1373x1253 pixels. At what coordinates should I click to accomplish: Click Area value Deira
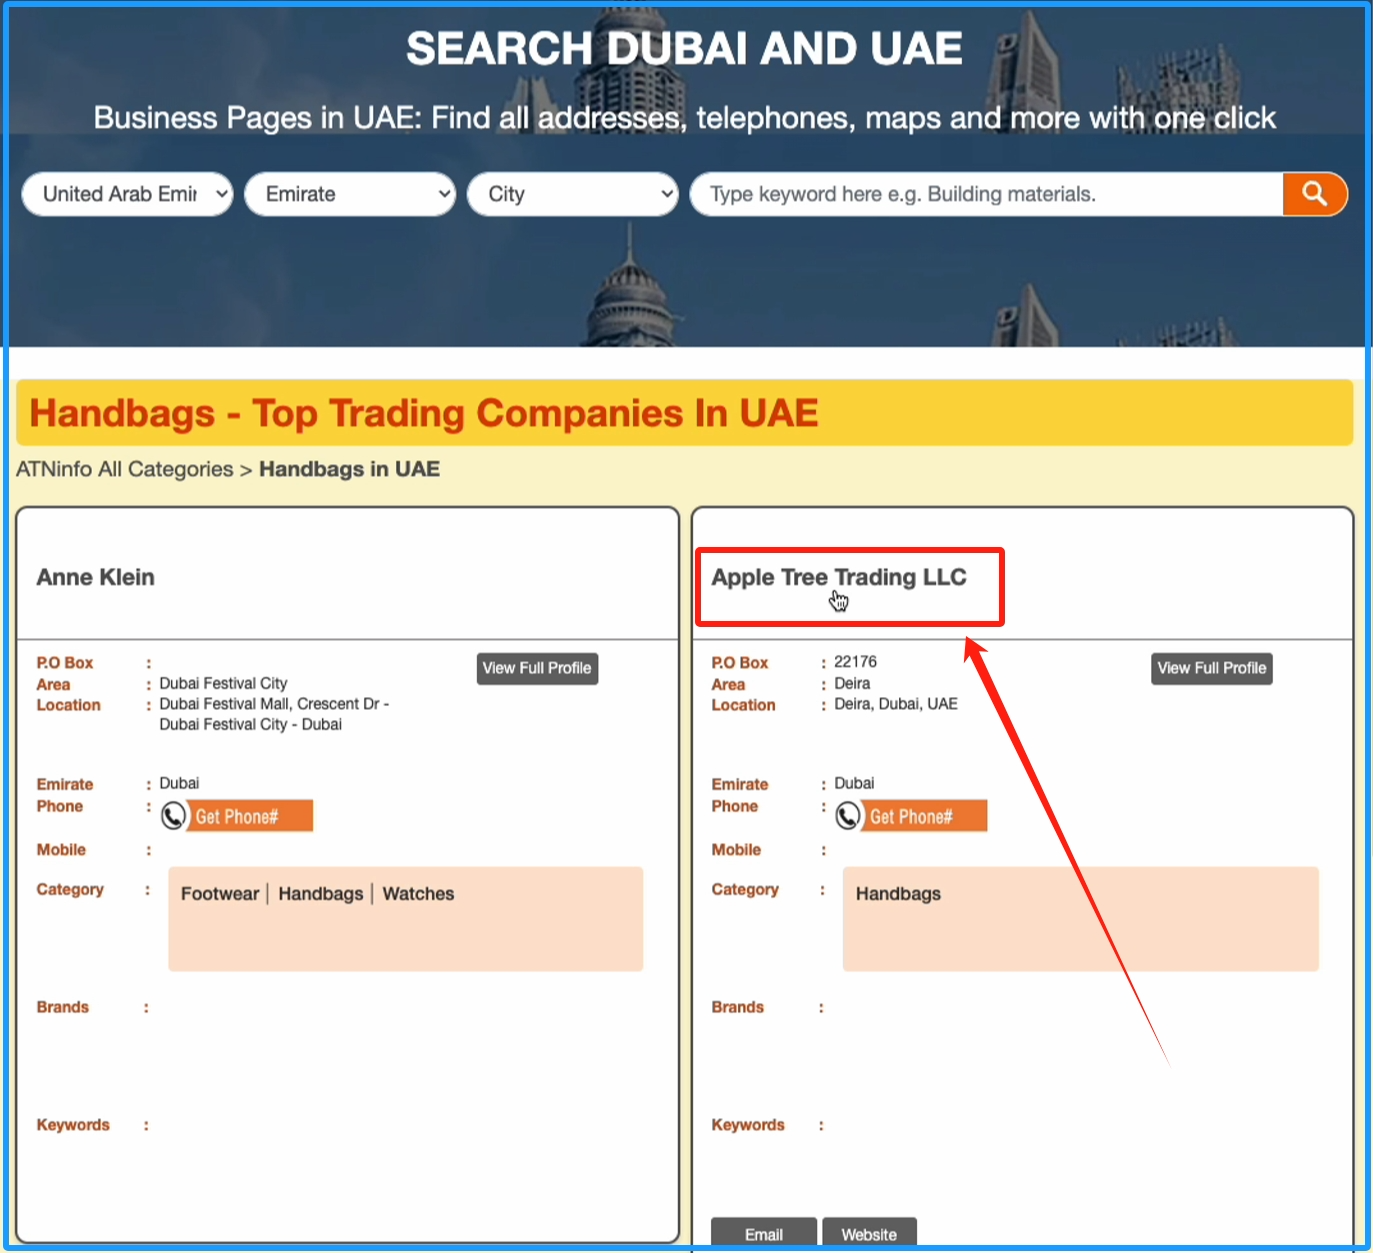click(852, 683)
